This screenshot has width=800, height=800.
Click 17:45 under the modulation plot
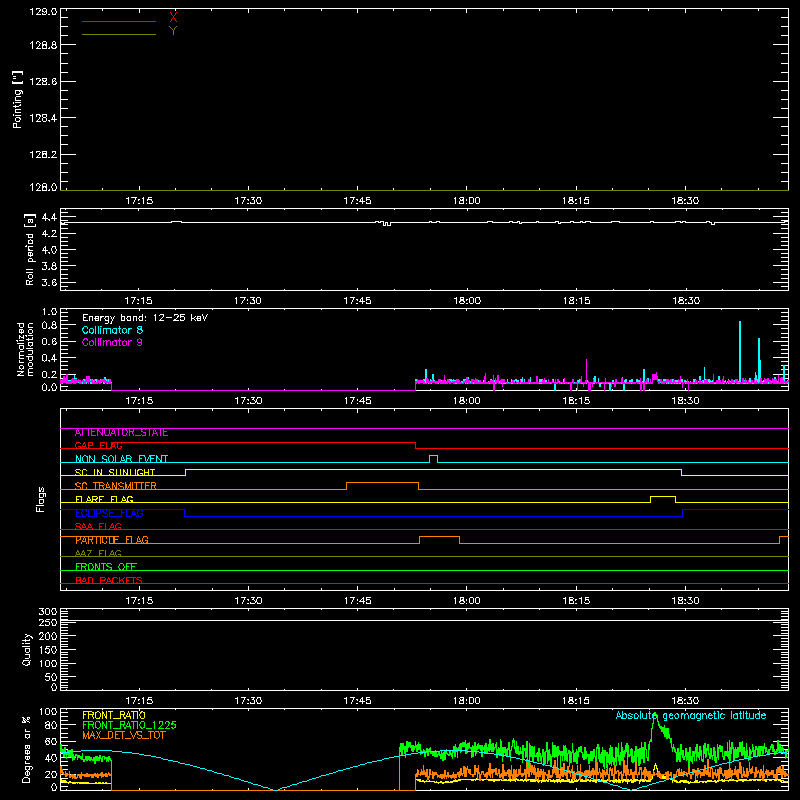point(358,401)
